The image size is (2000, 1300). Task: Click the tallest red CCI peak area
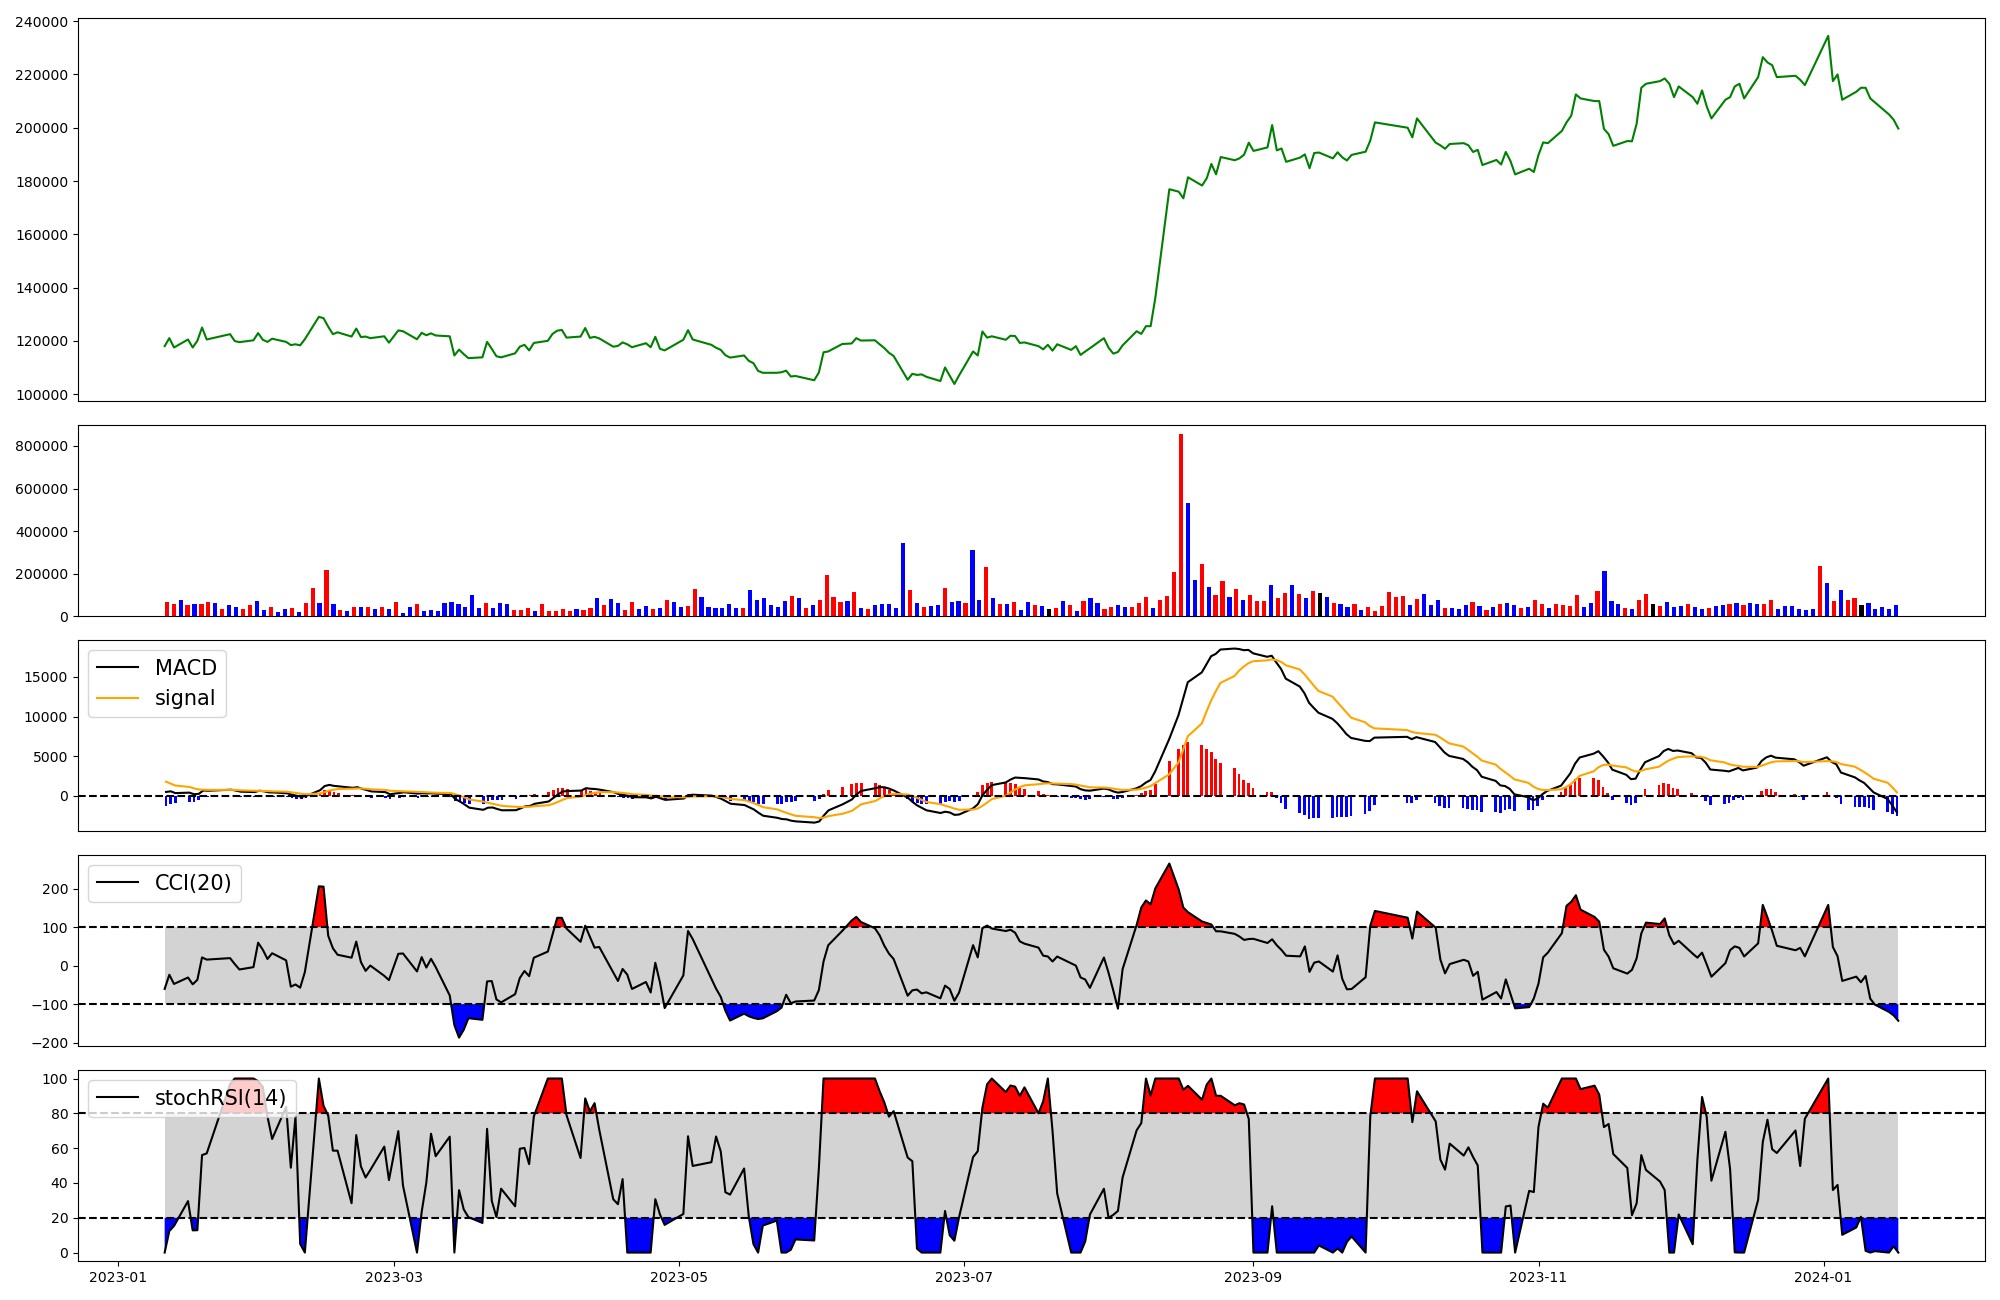[x=1168, y=900]
